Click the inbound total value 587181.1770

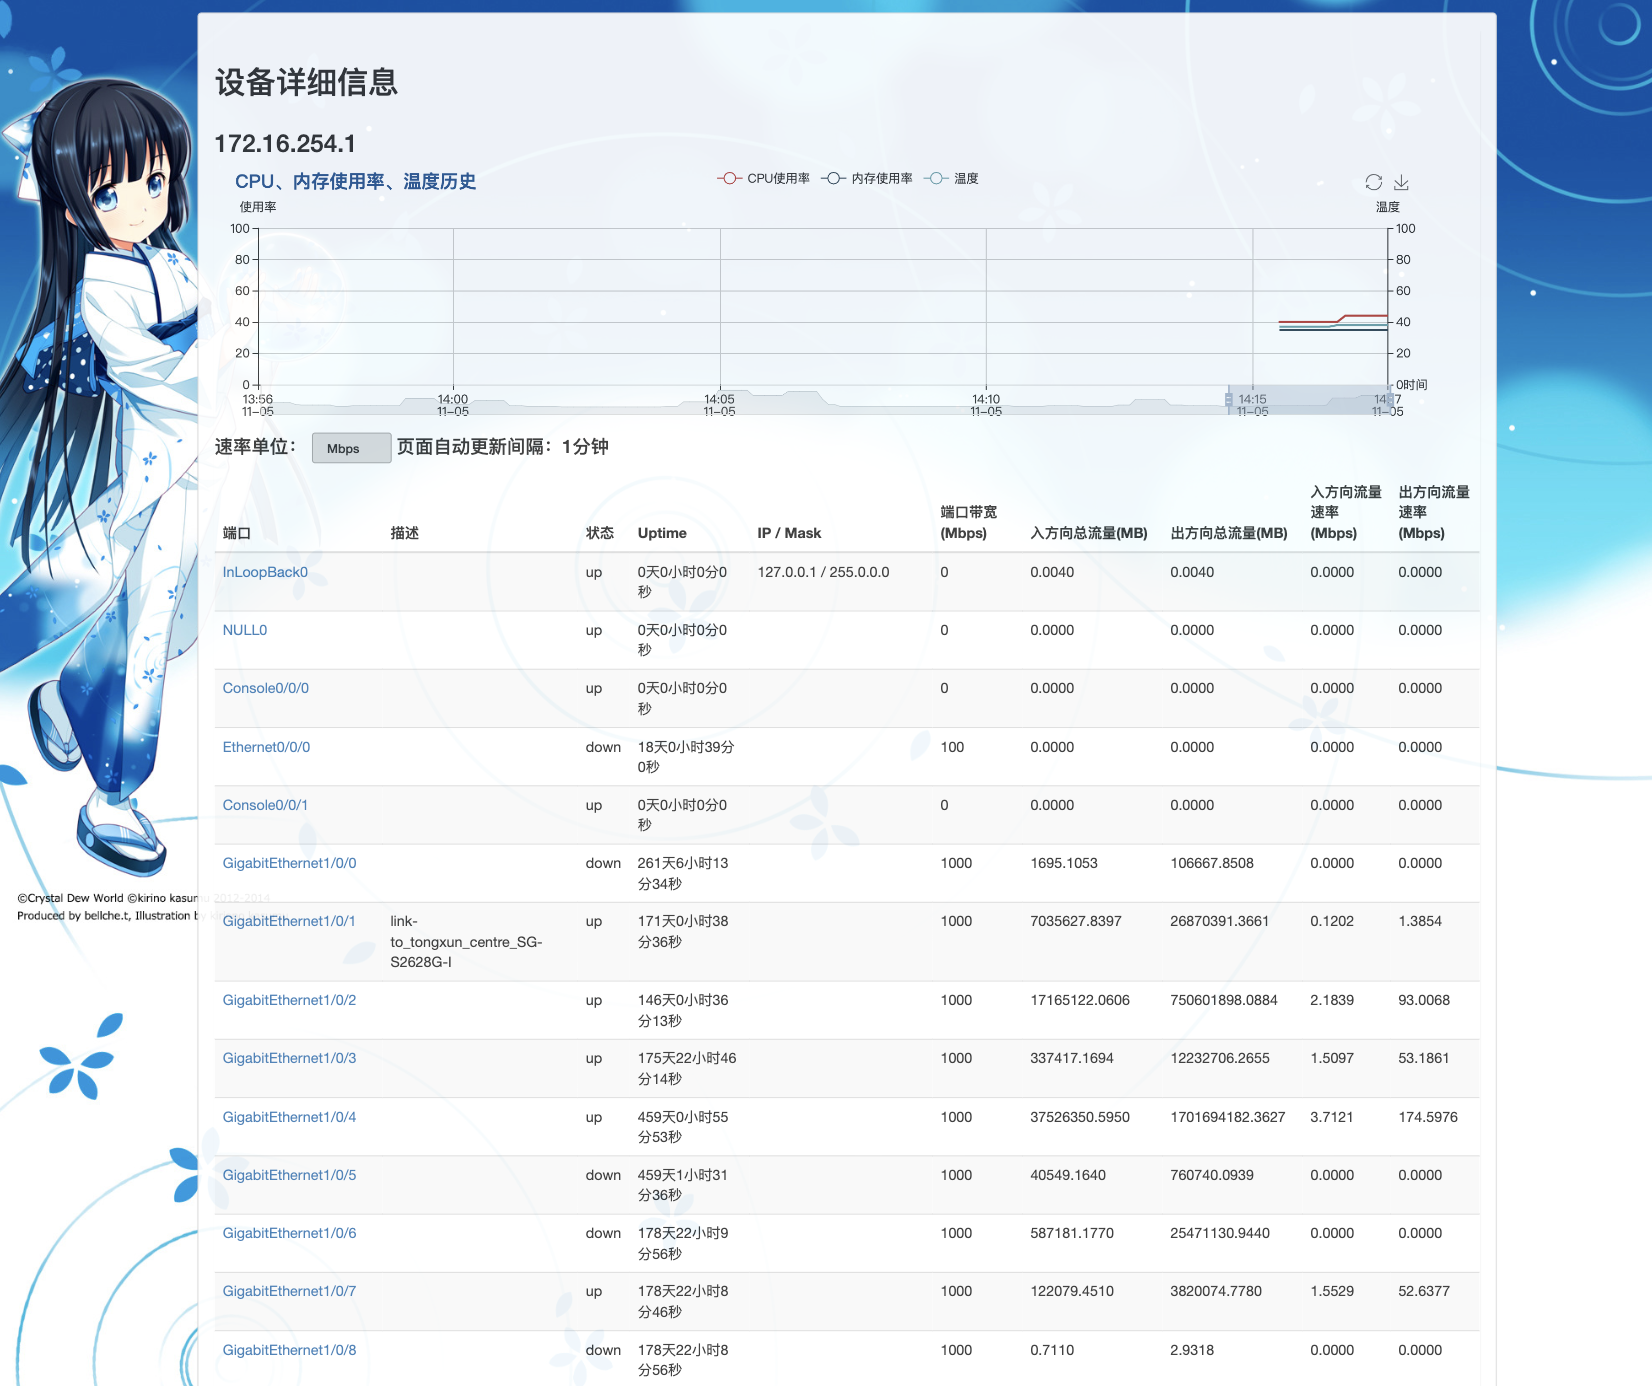tap(1072, 1233)
